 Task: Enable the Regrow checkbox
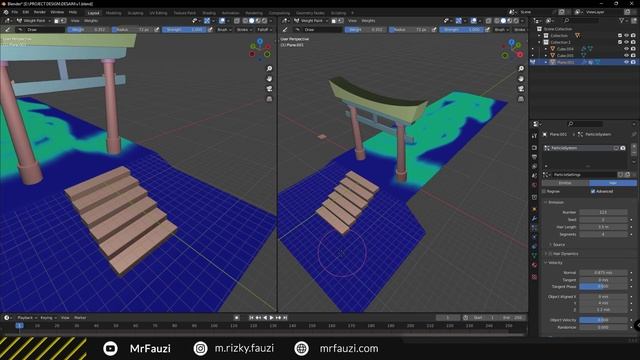point(544,191)
